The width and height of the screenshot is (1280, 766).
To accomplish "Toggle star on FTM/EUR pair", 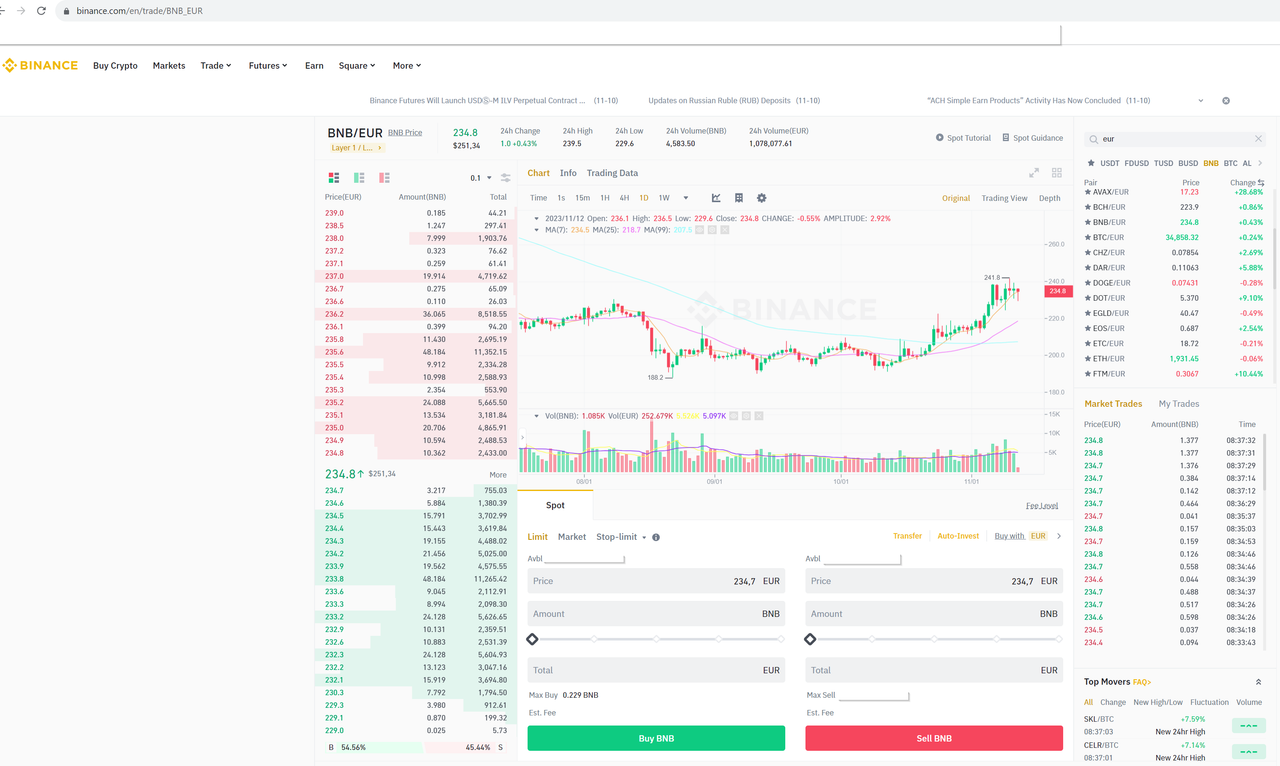I will coord(1089,374).
